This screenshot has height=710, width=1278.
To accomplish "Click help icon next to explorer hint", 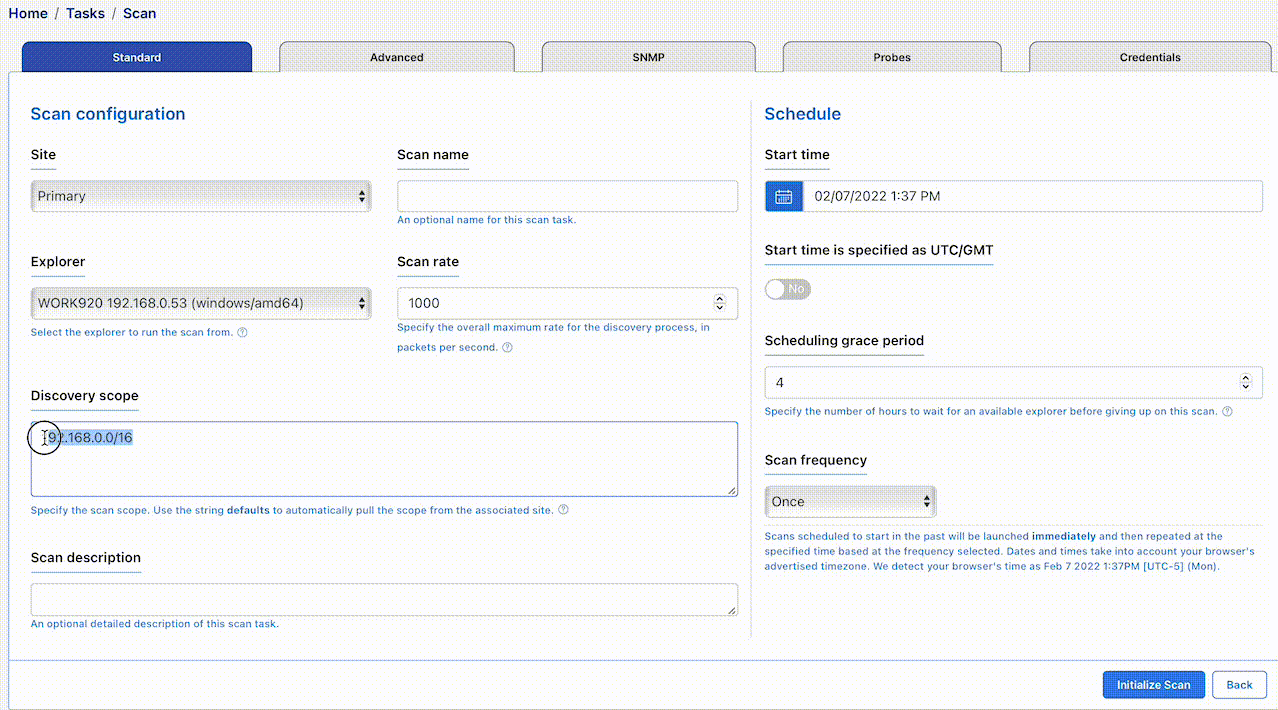I will click(242, 332).
